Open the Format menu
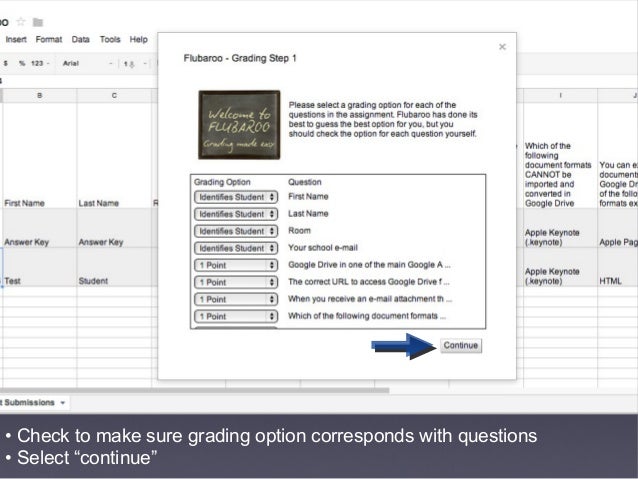This screenshot has width=638, height=479. click(x=49, y=39)
